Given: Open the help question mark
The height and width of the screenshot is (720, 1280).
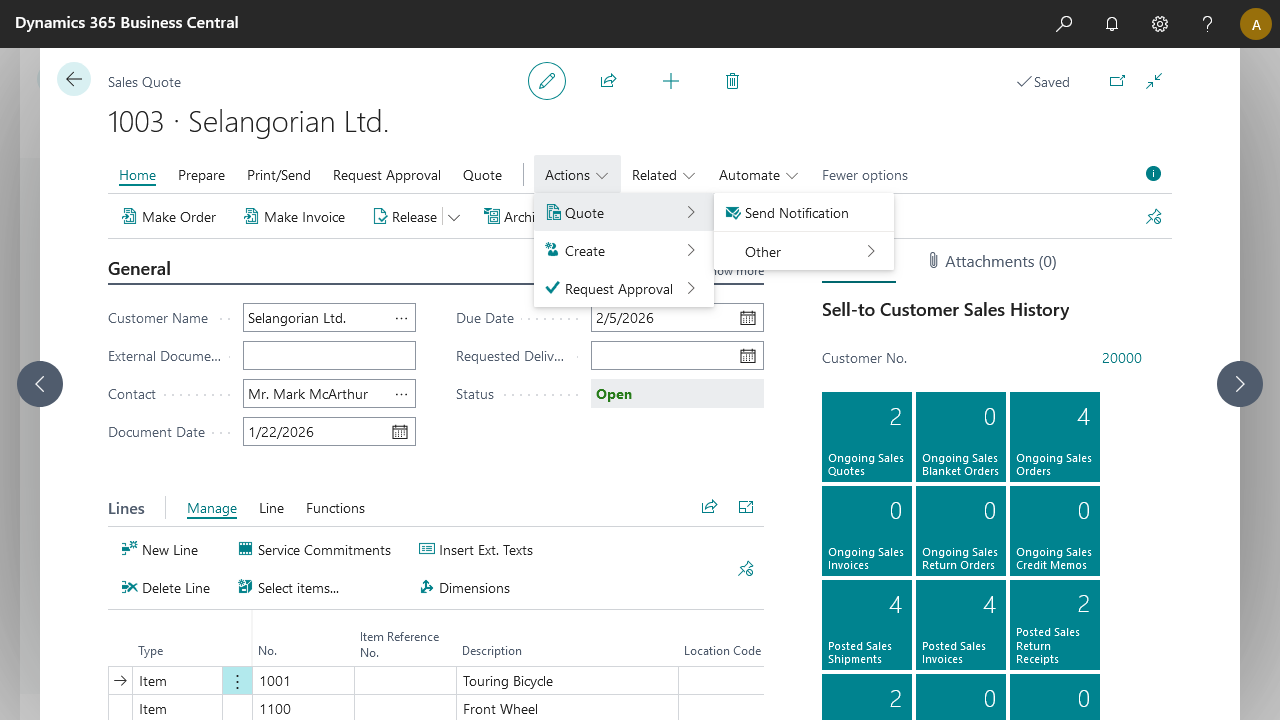Looking at the screenshot, I should (x=1208, y=24).
